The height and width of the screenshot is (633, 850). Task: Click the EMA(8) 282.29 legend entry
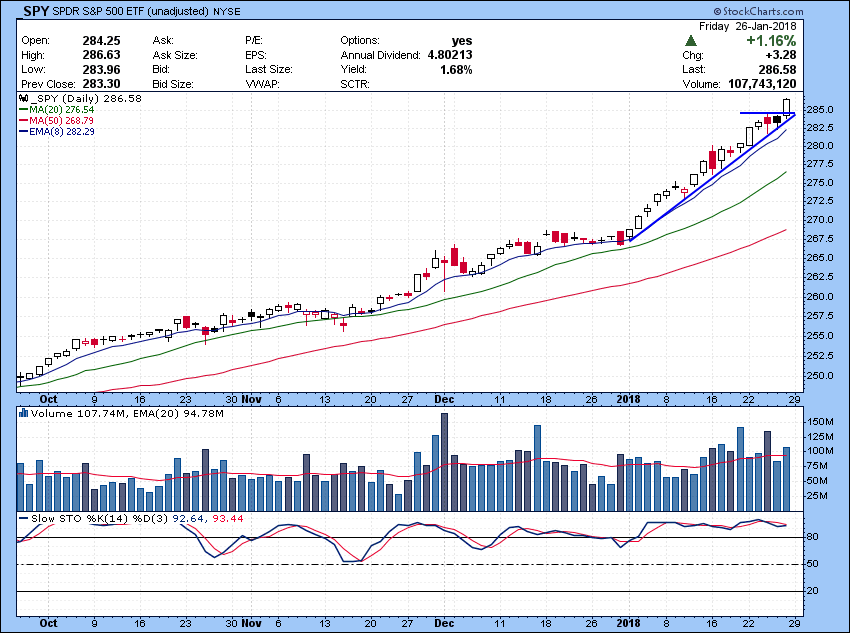click(56, 131)
